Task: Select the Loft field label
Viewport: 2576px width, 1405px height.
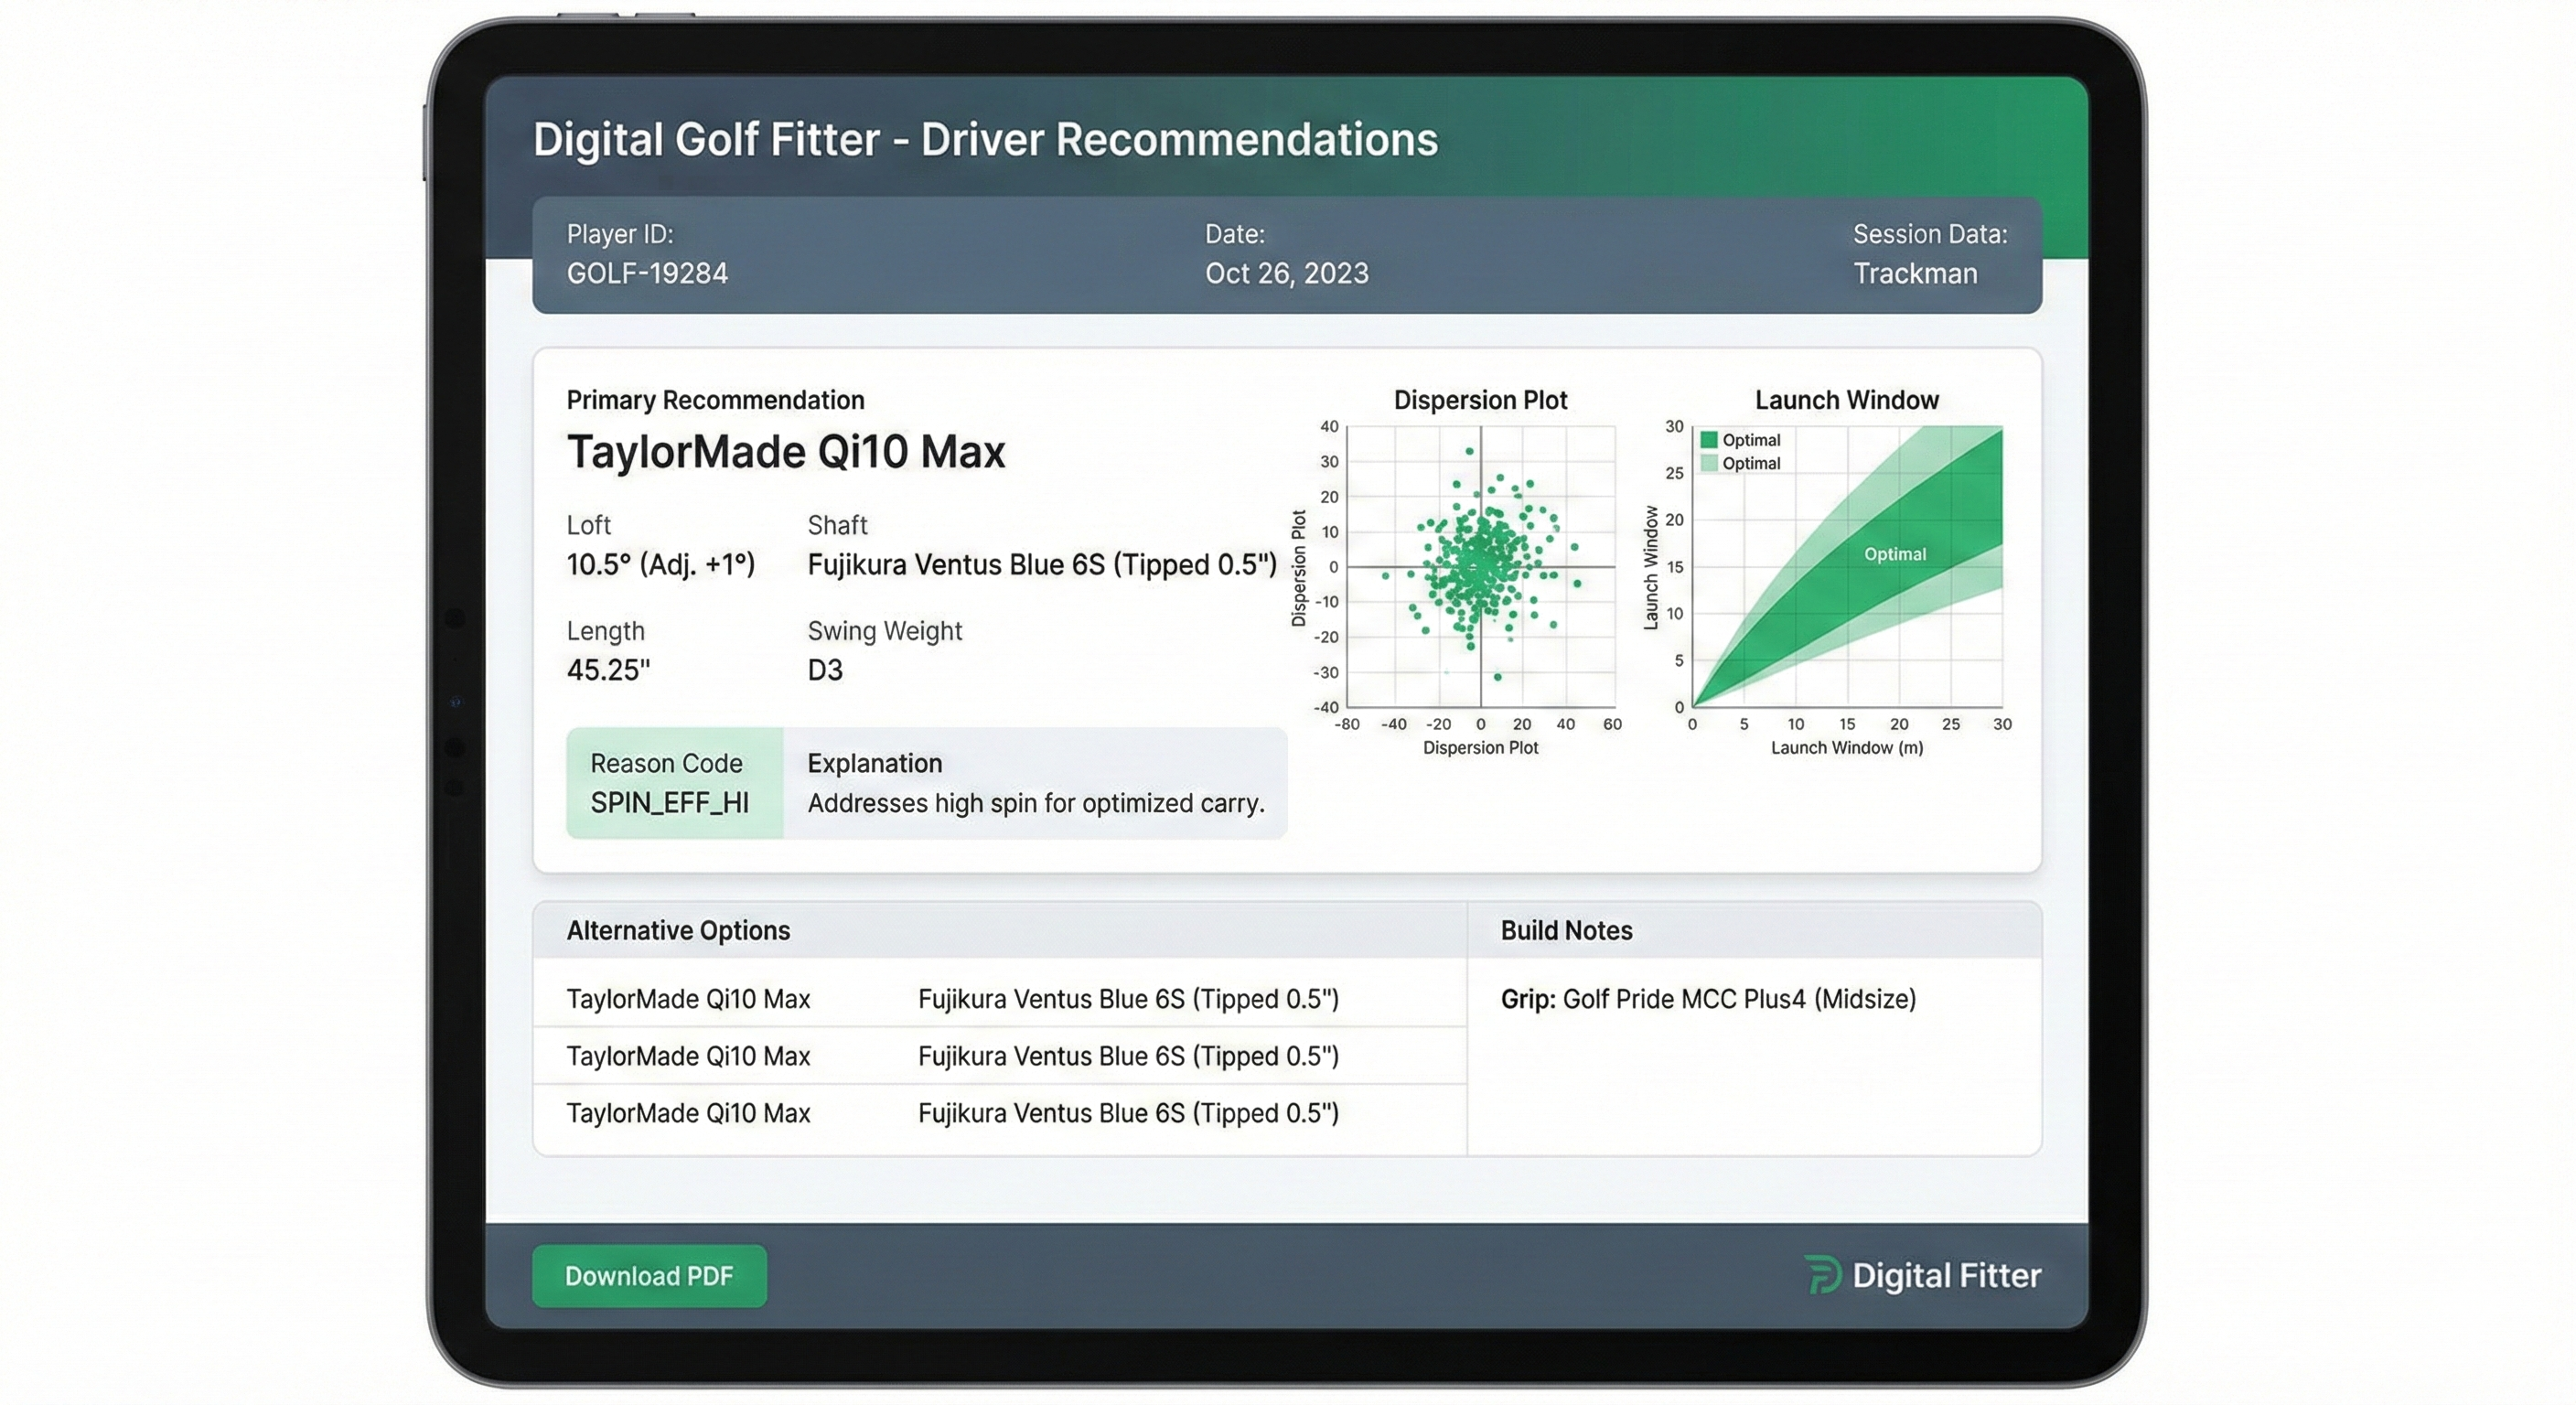Action: pyautogui.click(x=588, y=525)
